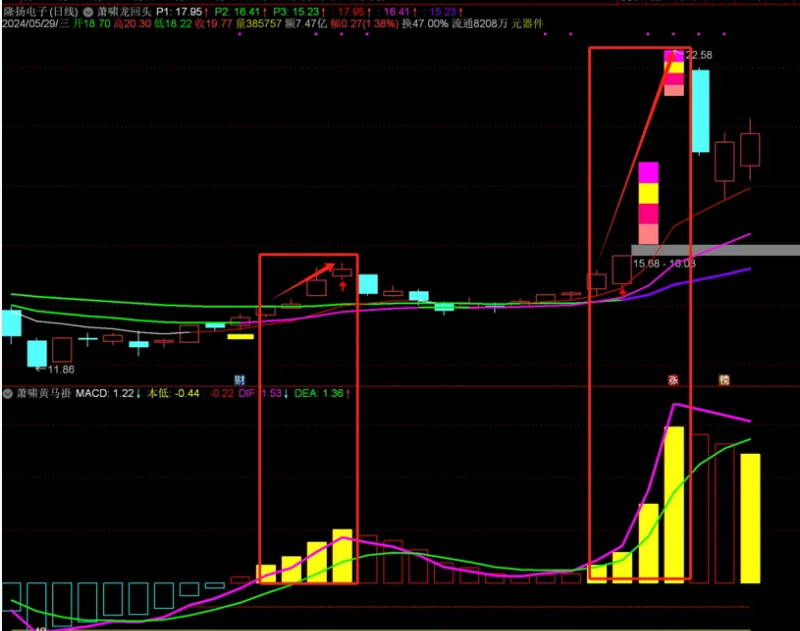Click the blue 财 event marker
This screenshot has height=631, width=800.
(240, 381)
